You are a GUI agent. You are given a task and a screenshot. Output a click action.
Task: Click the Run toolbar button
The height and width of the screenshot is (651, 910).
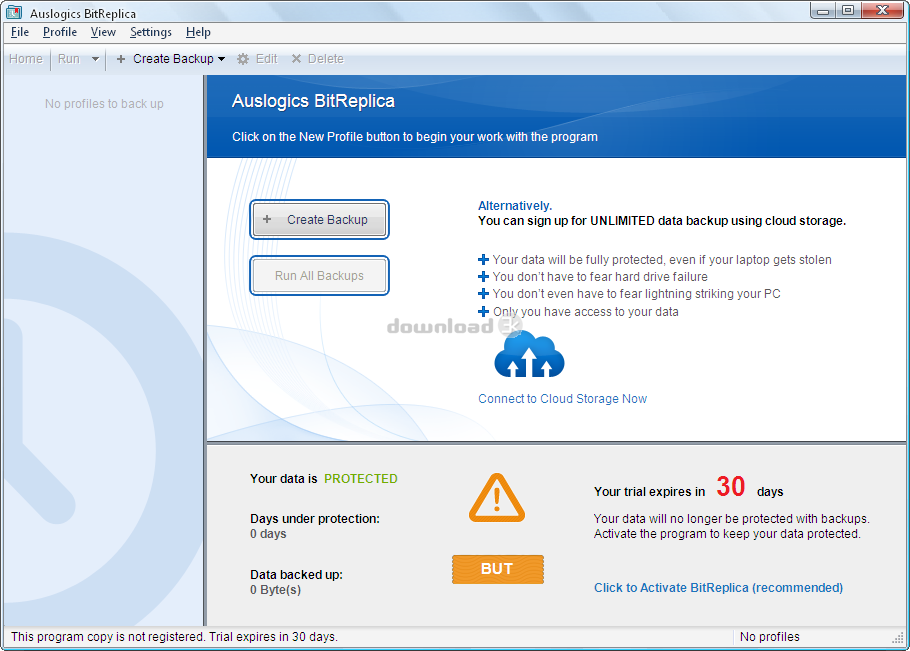click(68, 59)
